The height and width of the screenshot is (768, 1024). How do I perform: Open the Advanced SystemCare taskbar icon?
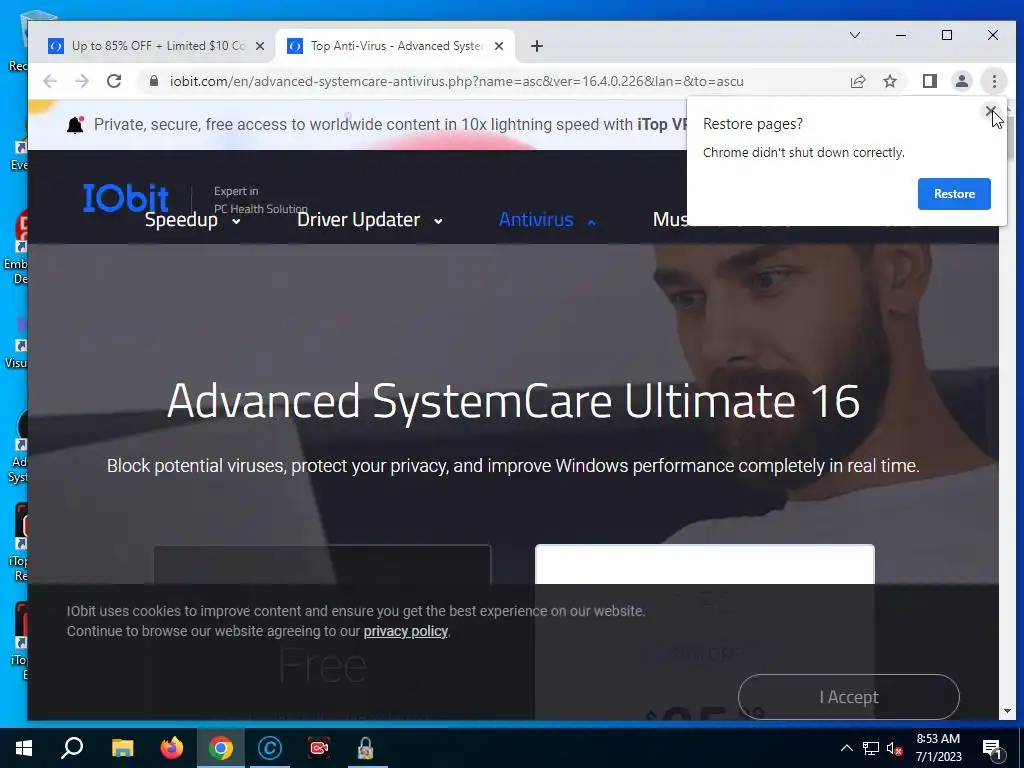pos(270,748)
